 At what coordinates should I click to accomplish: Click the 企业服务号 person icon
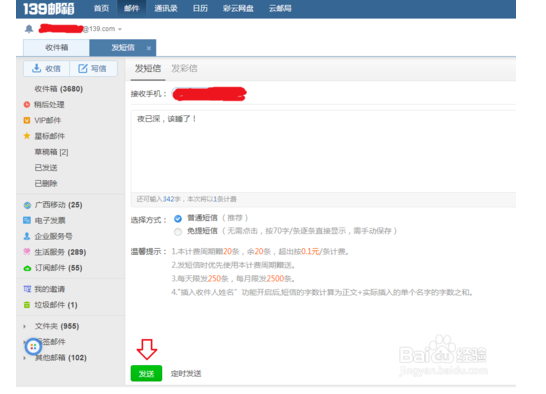[27, 236]
